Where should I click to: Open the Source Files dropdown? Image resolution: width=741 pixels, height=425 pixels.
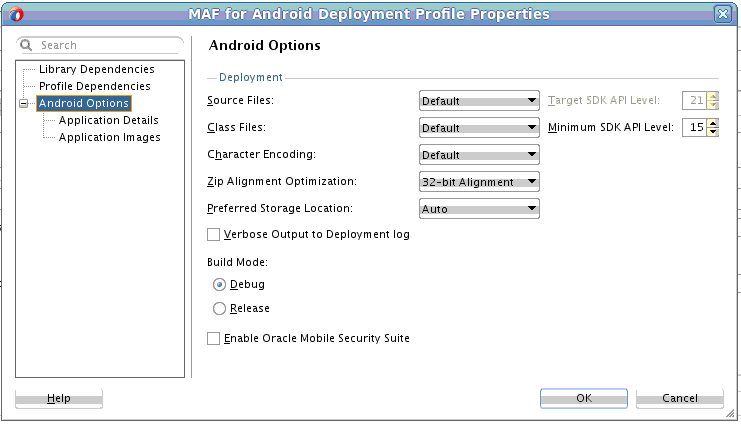point(479,101)
